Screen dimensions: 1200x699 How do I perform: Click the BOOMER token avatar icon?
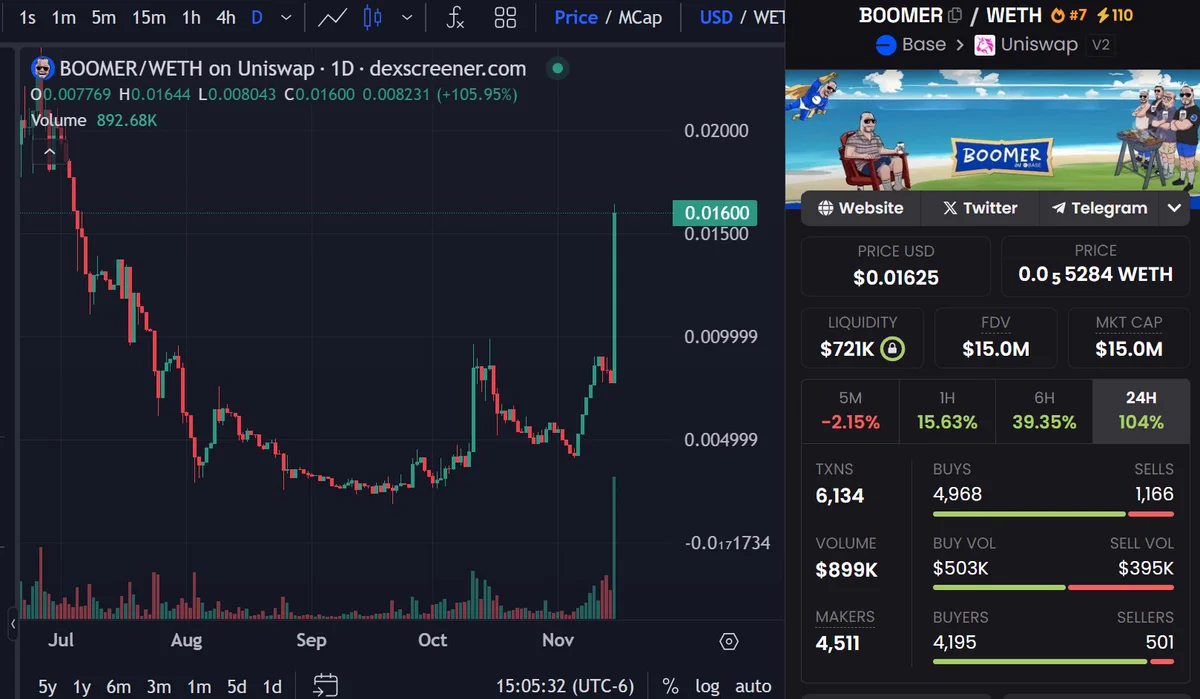point(42,69)
